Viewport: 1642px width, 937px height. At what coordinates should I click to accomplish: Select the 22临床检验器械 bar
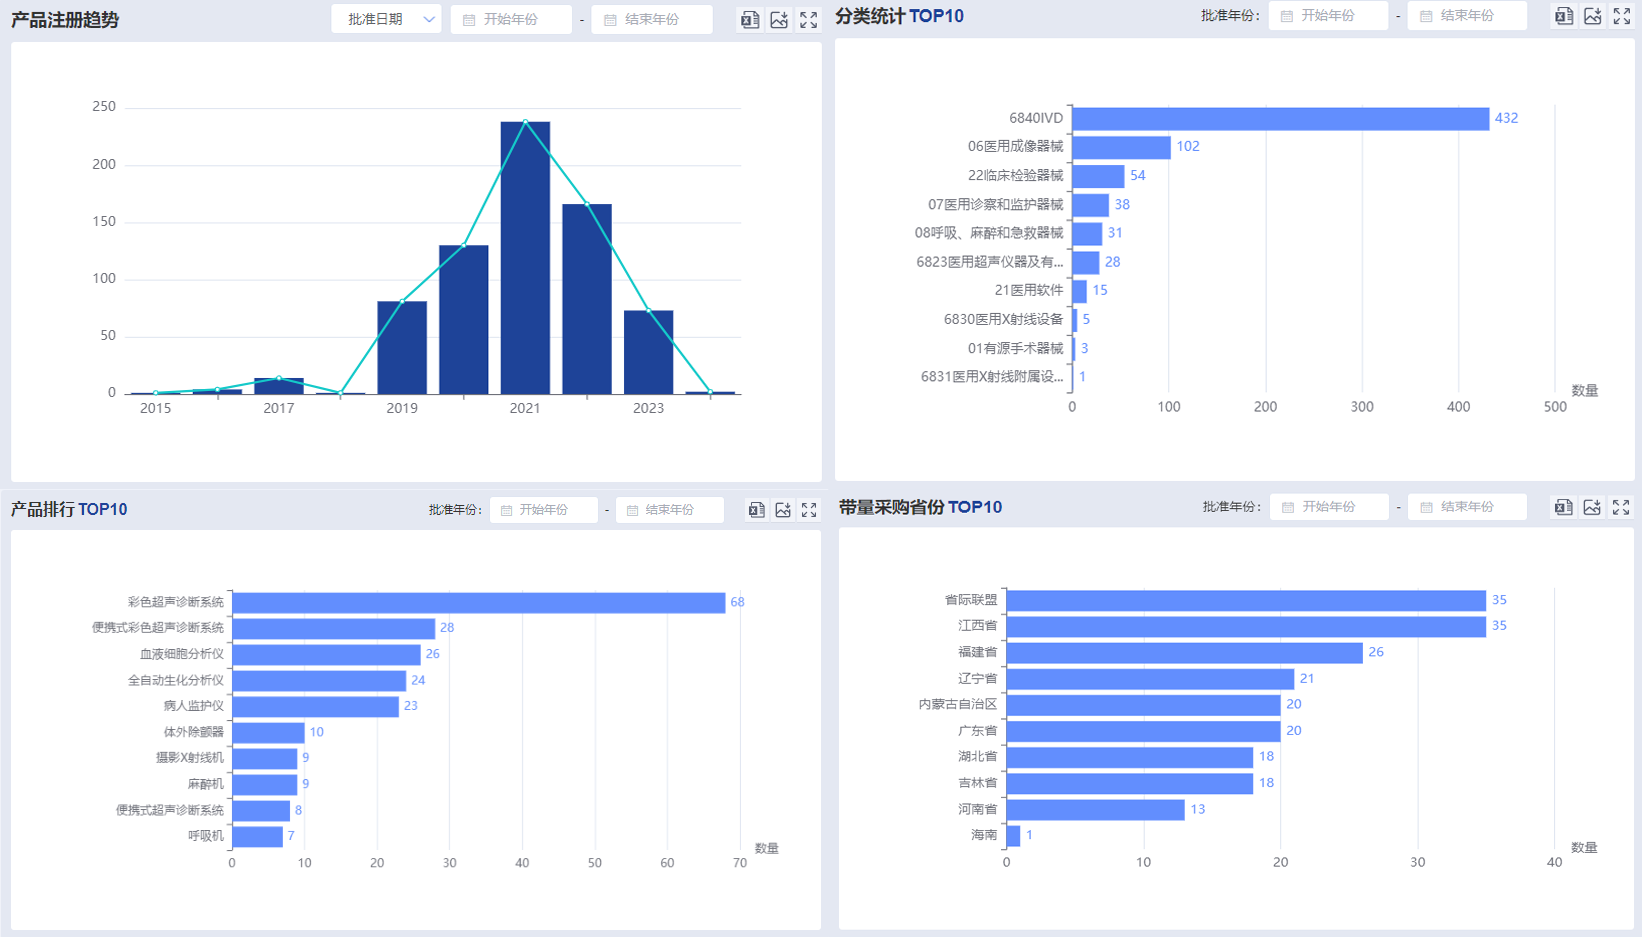point(1098,176)
